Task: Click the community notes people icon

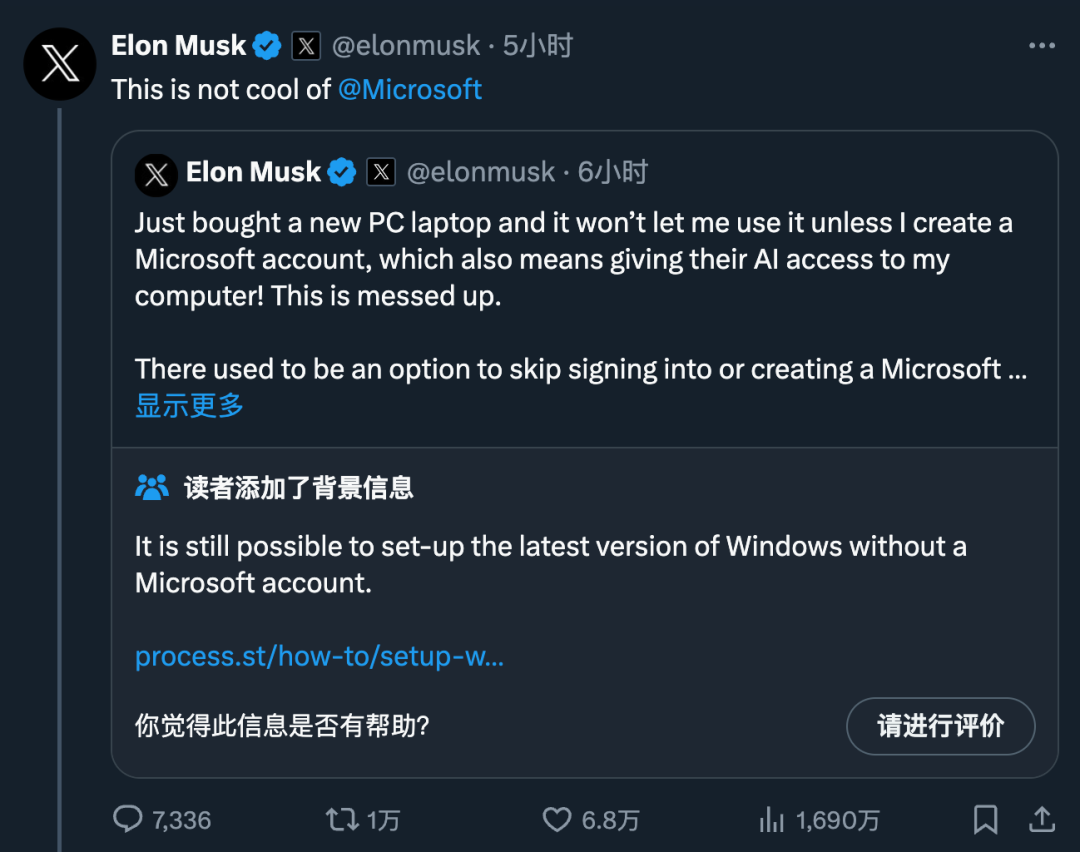Action: click(152, 487)
